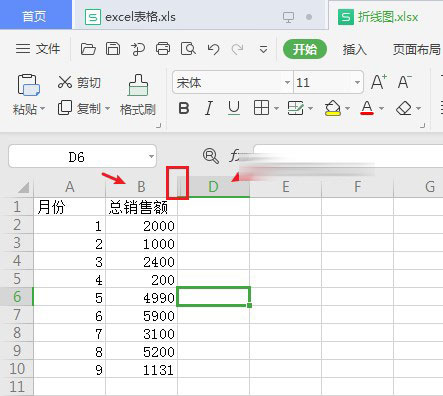Click the magnifier lookup icon by formula bar
This screenshot has height=396, width=443.
211,156
